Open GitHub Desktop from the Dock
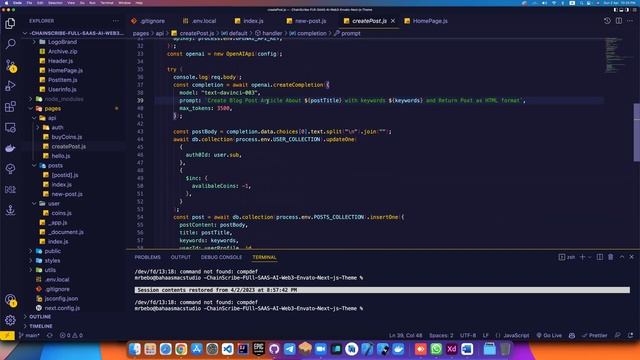640x360 pixels. point(274,349)
